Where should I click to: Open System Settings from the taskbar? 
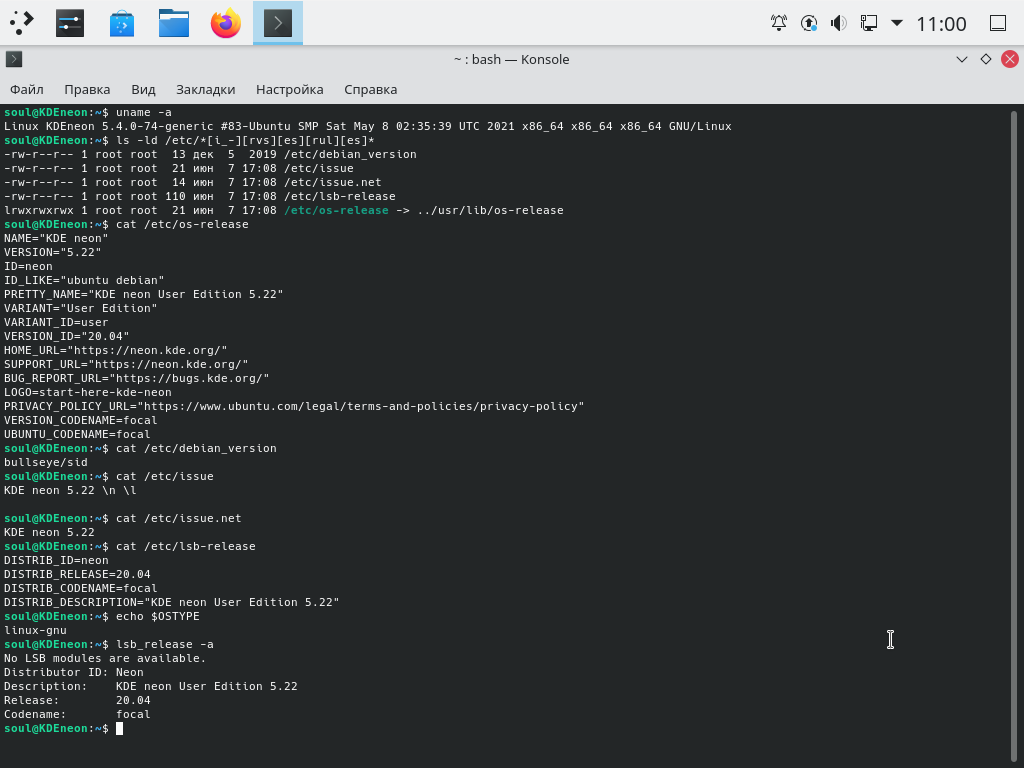pos(70,23)
